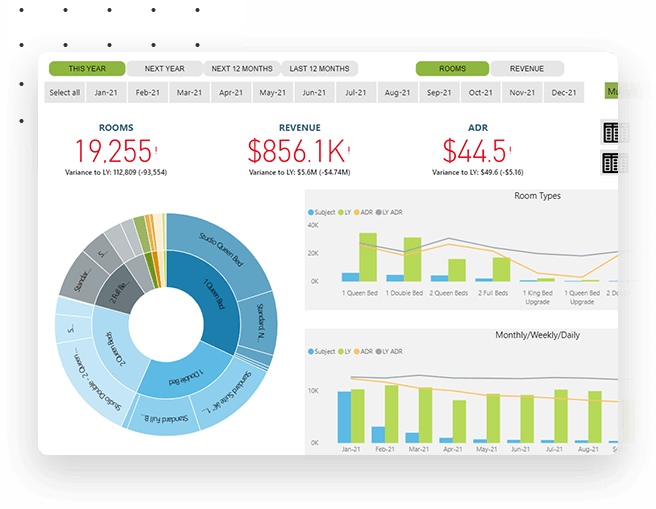Viewport: 656px width, 509px height.
Task: Filter by Nov-21 month
Action: [x=522, y=92]
